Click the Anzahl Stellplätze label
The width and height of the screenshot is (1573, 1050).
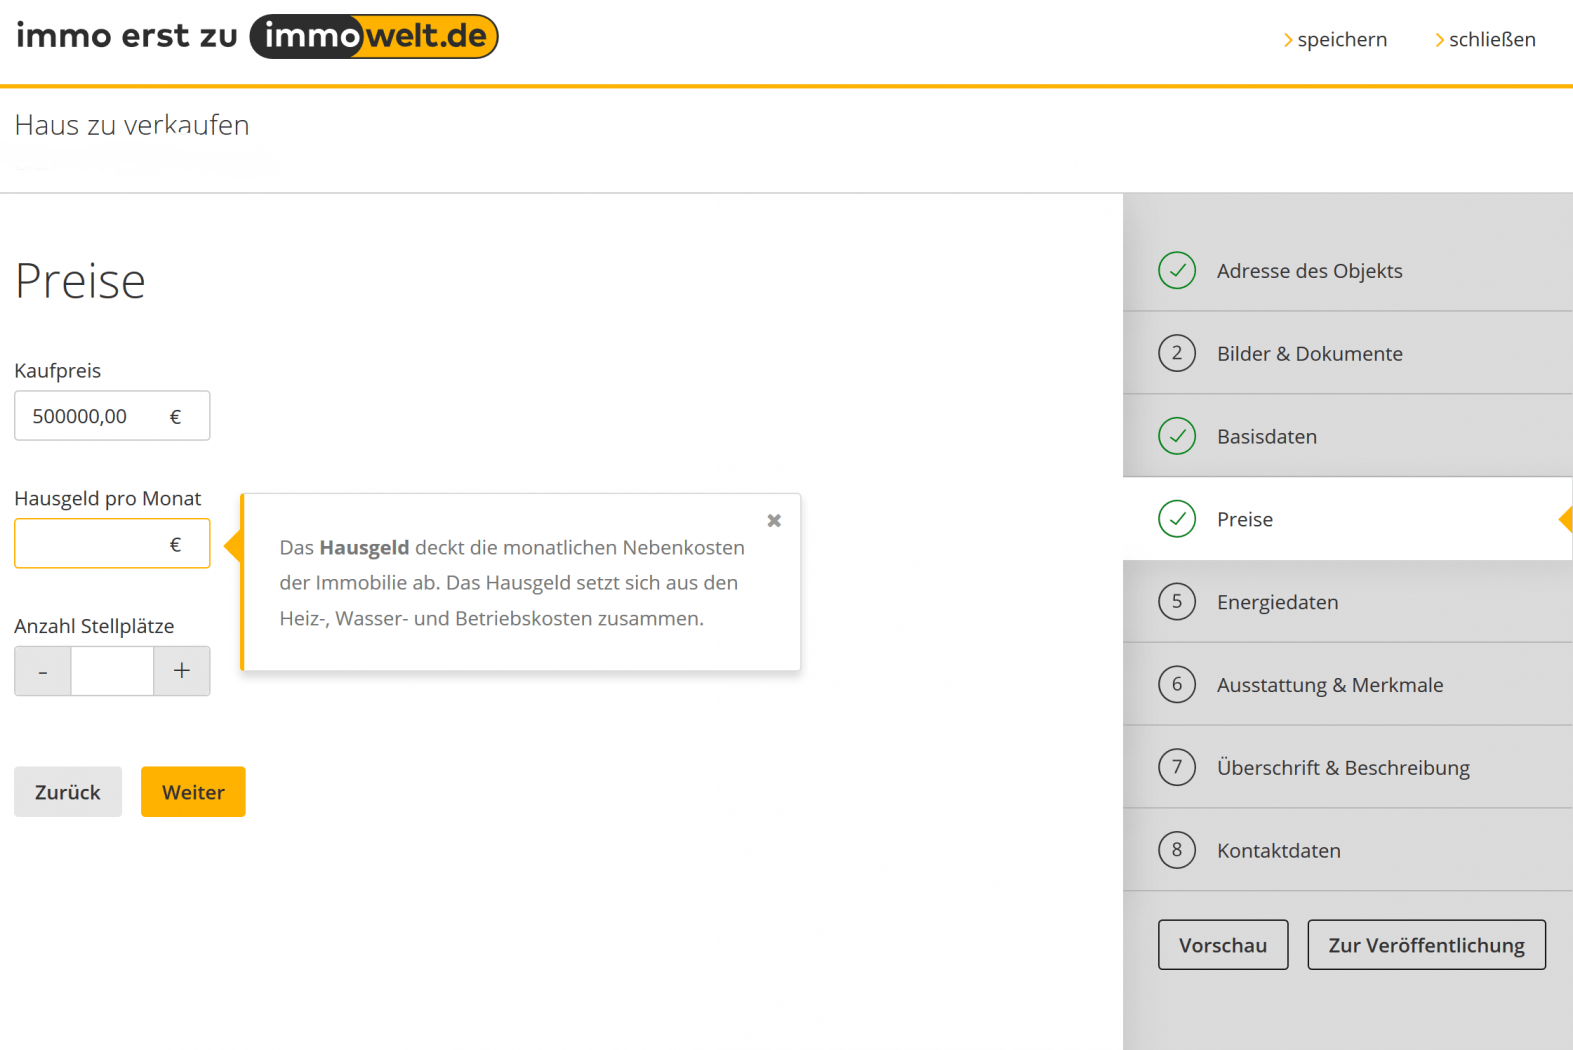coord(94,627)
